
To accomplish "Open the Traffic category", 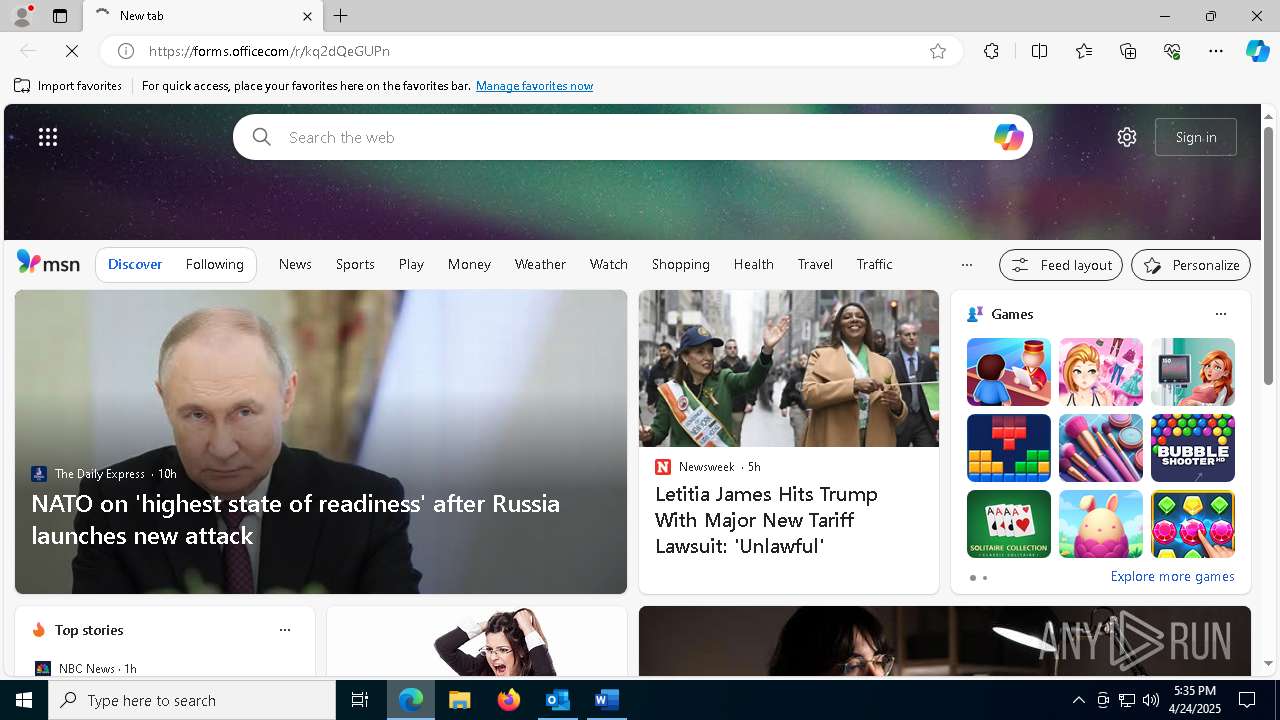I will tap(874, 264).
